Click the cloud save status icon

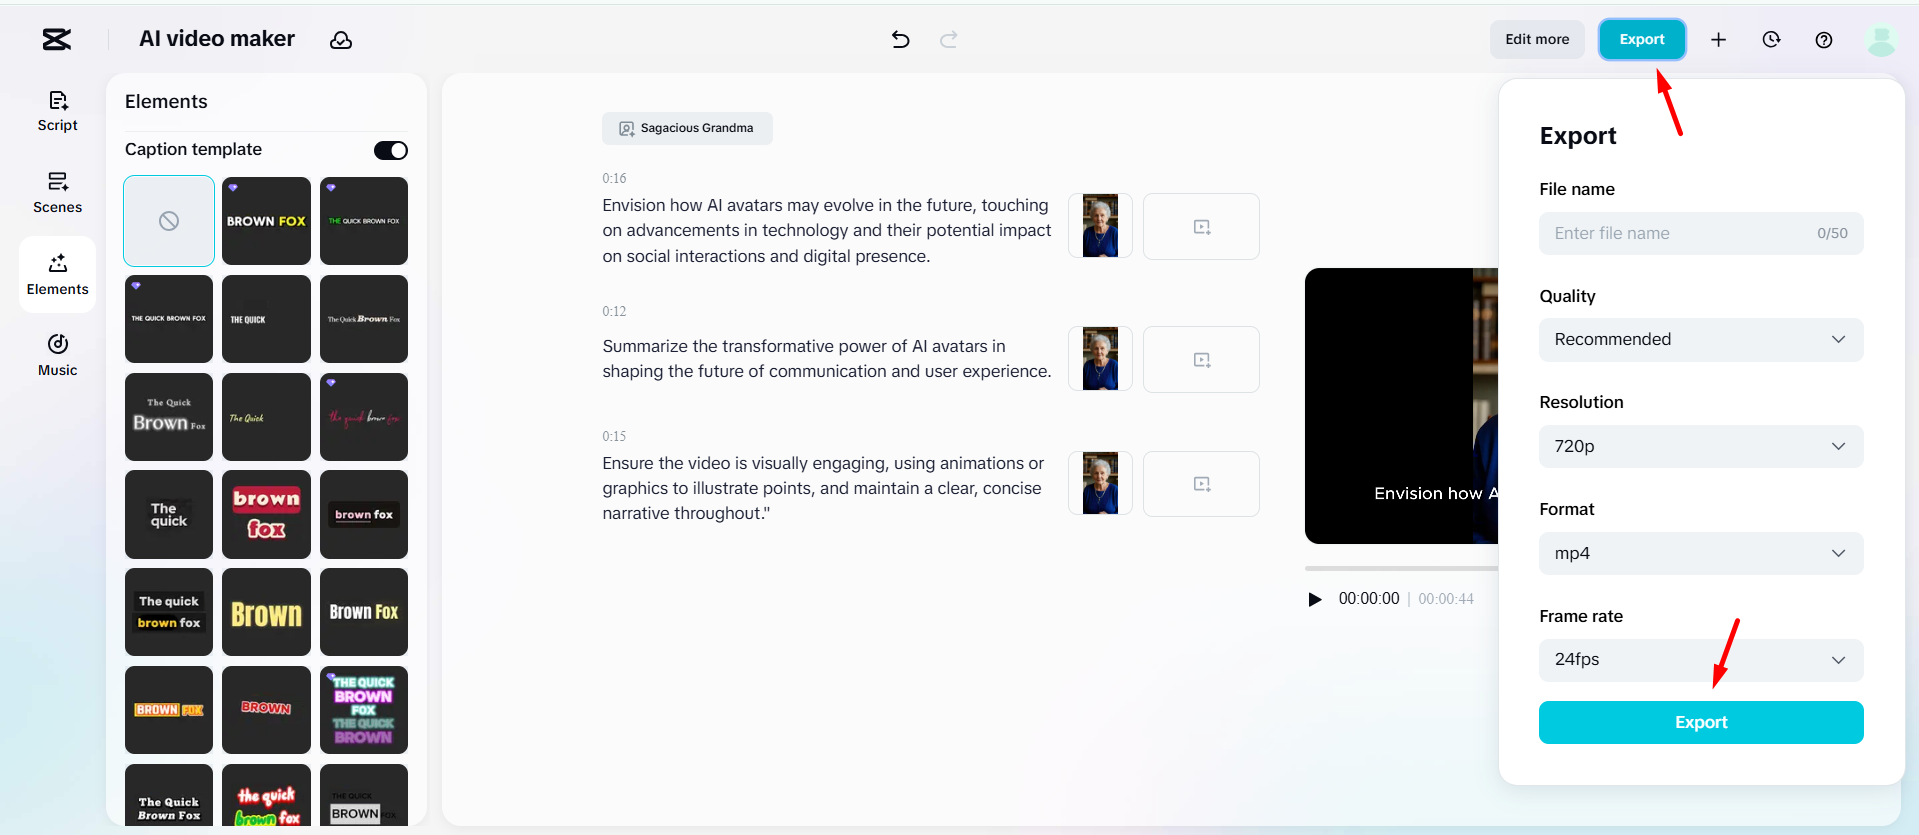point(341,40)
